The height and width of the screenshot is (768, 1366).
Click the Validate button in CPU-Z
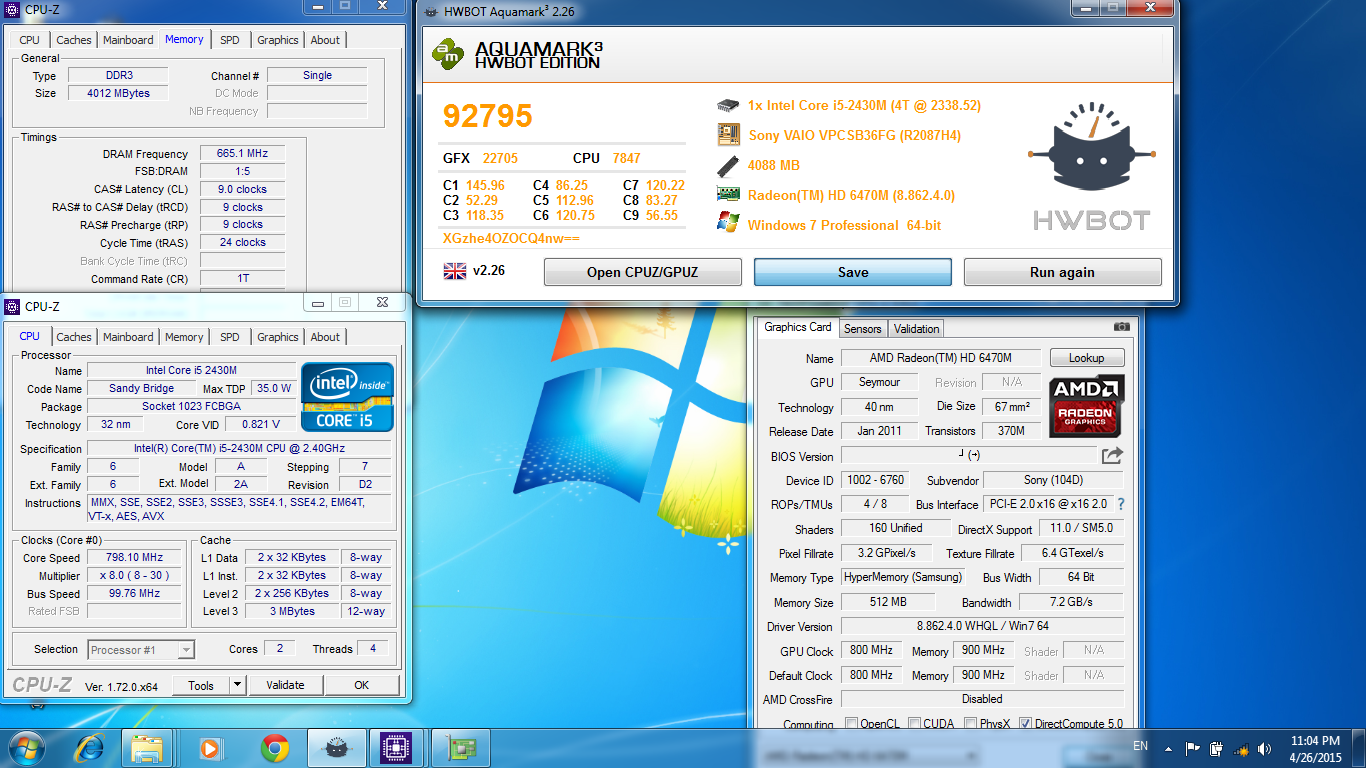[285, 685]
